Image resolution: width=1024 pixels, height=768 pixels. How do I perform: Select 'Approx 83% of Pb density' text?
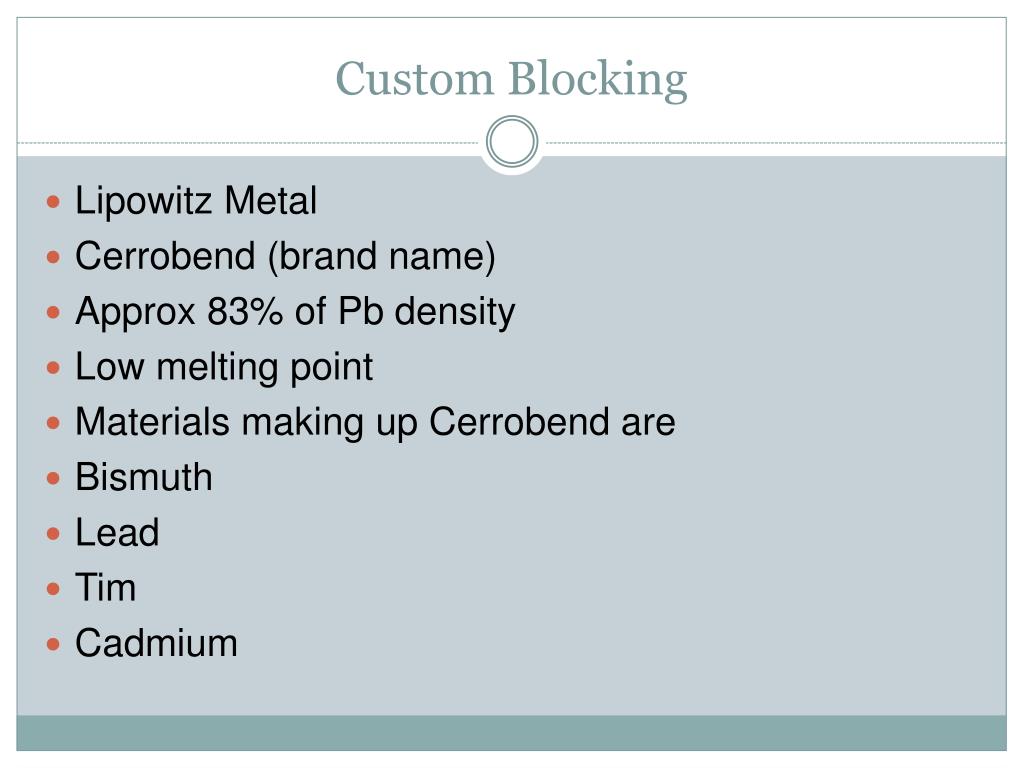295,312
